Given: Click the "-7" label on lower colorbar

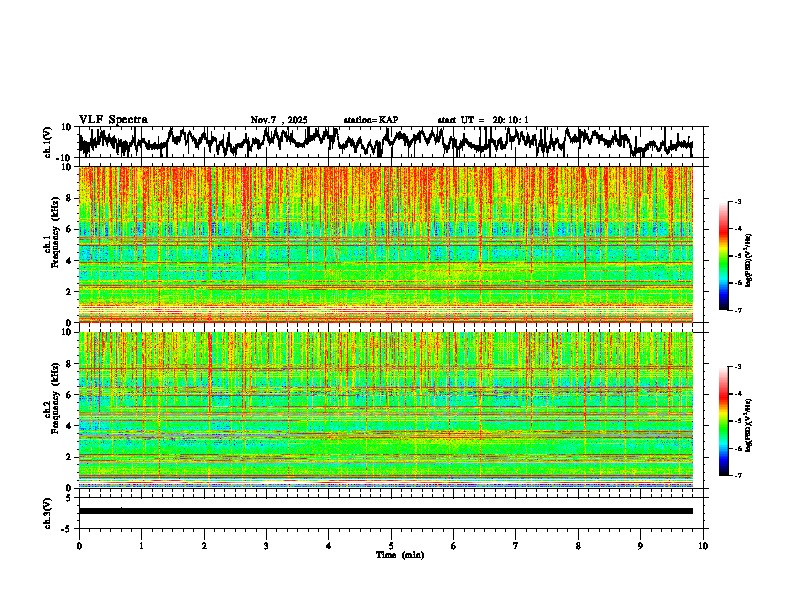Looking at the screenshot, I should 737,475.
